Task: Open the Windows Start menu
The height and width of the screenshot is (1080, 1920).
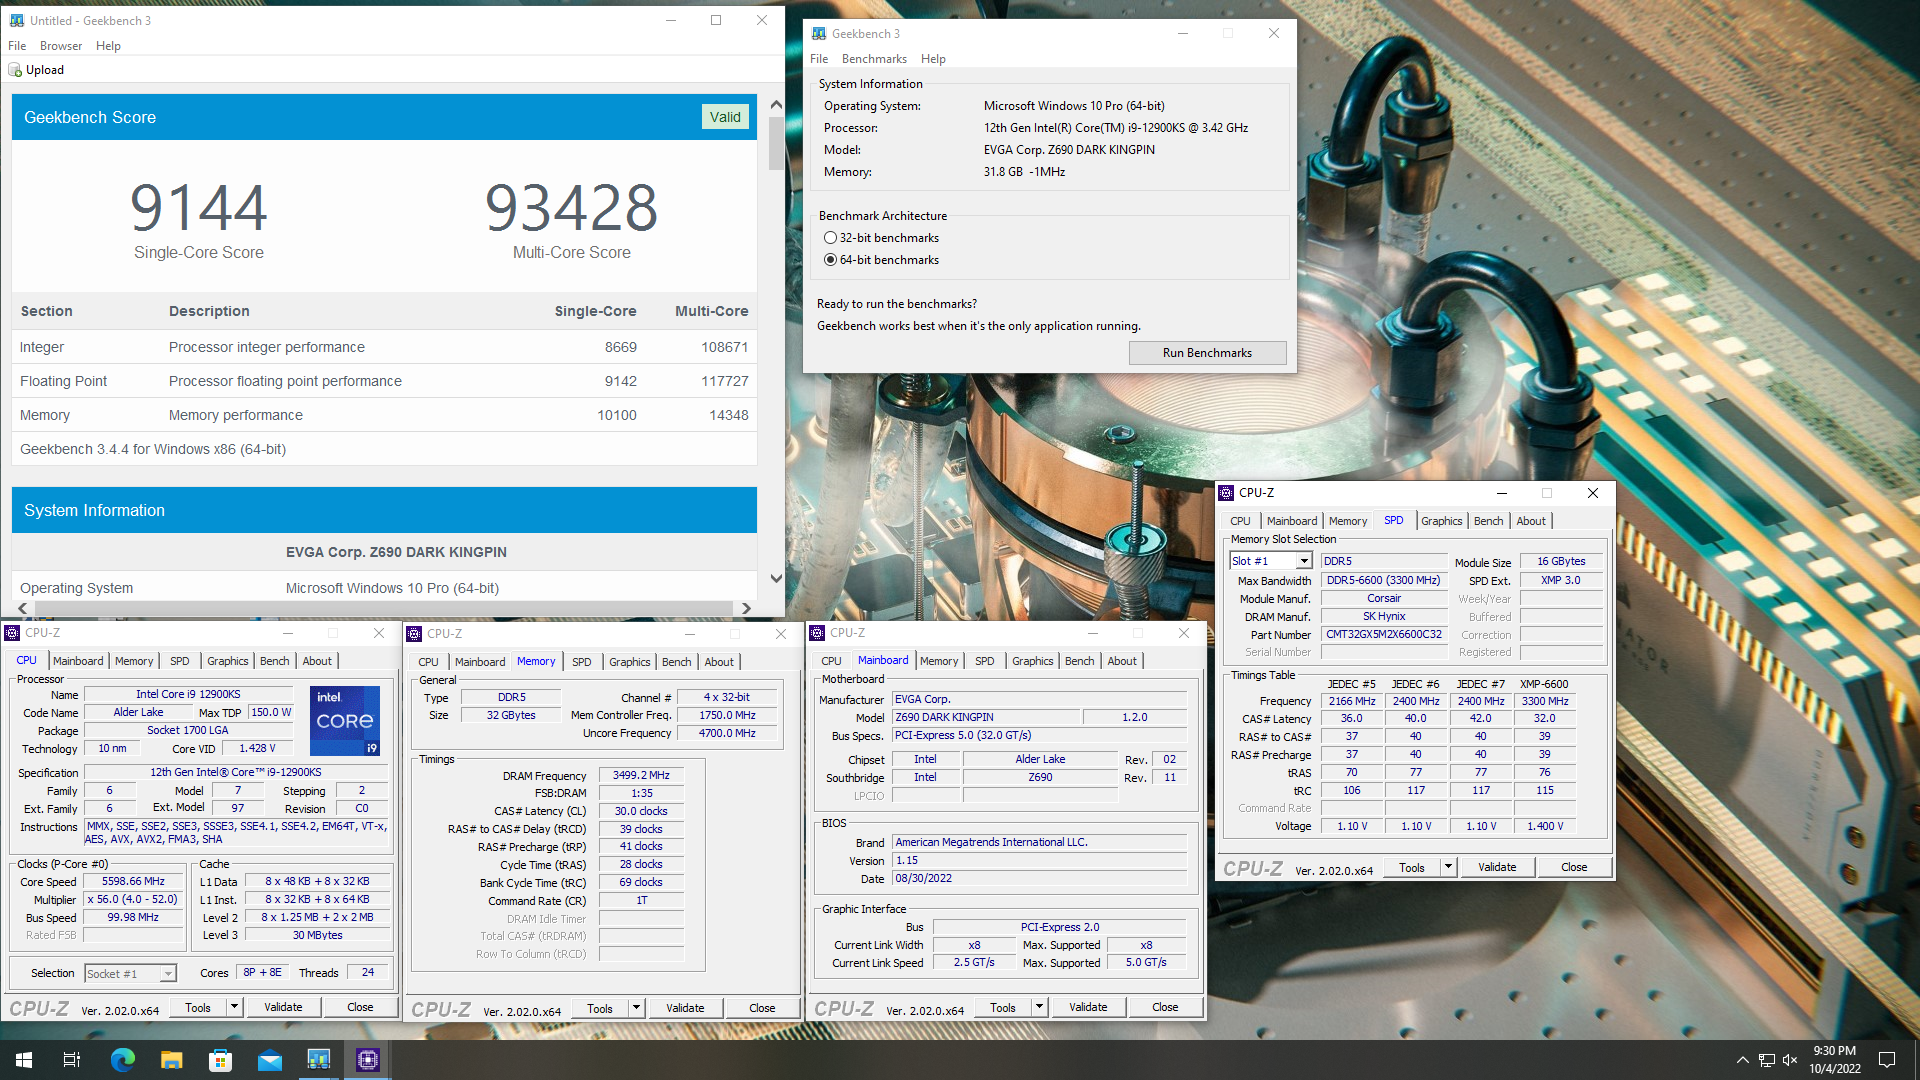Action: point(24,1060)
